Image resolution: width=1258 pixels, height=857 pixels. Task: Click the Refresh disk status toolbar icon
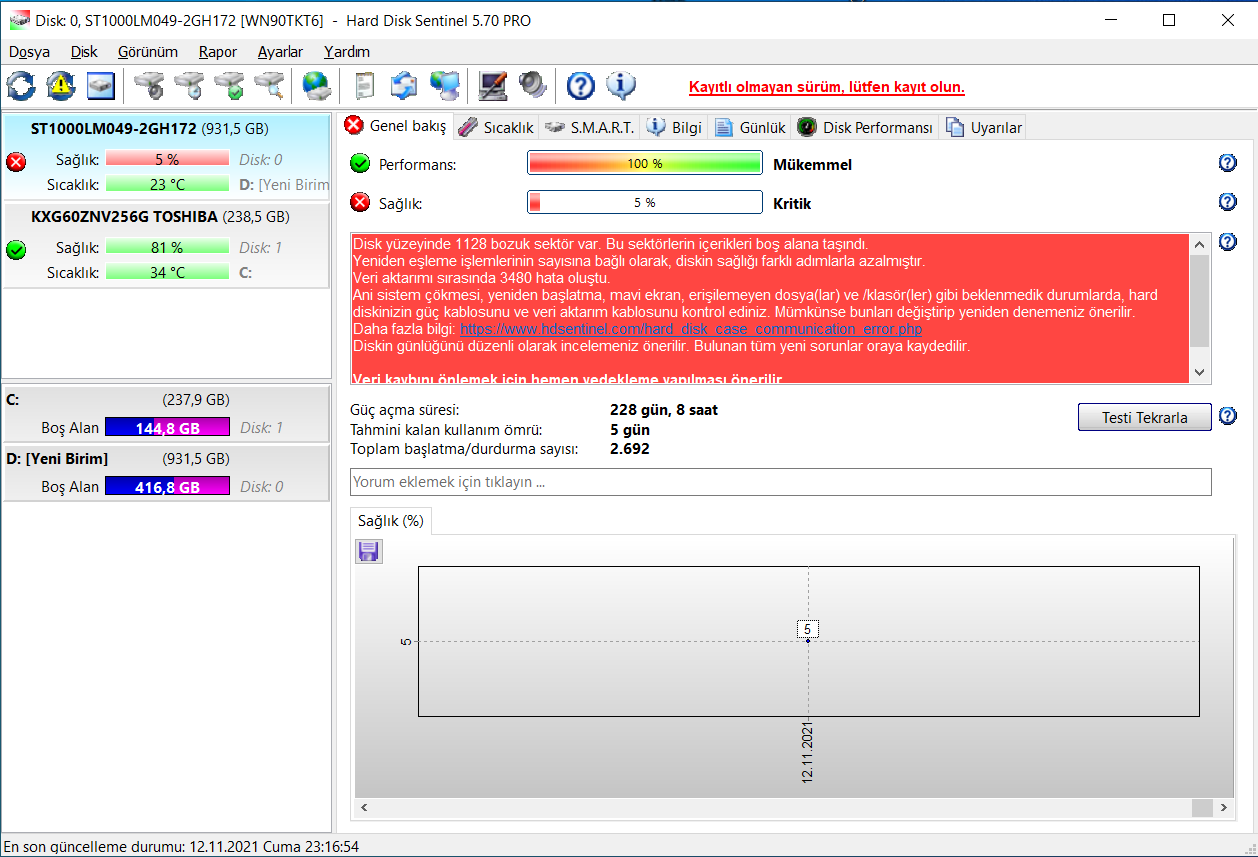pos(21,86)
